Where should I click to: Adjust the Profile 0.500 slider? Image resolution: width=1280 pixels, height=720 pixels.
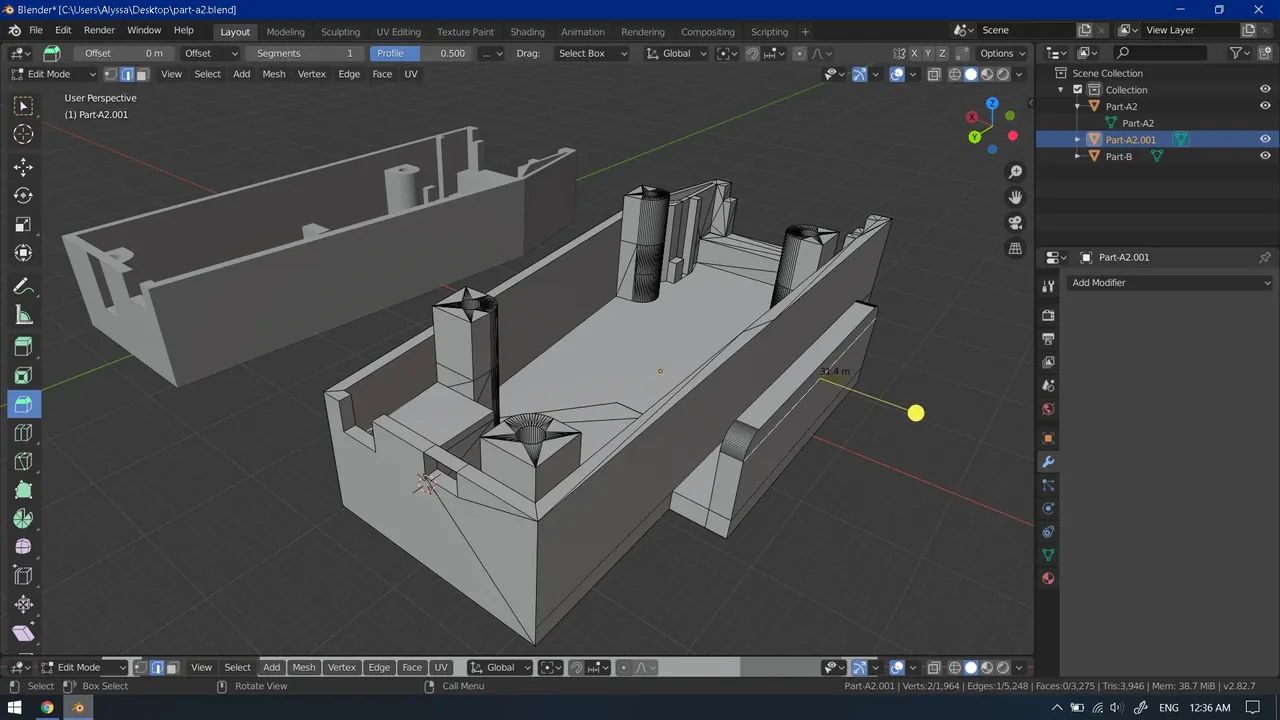(x=421, y=53)
